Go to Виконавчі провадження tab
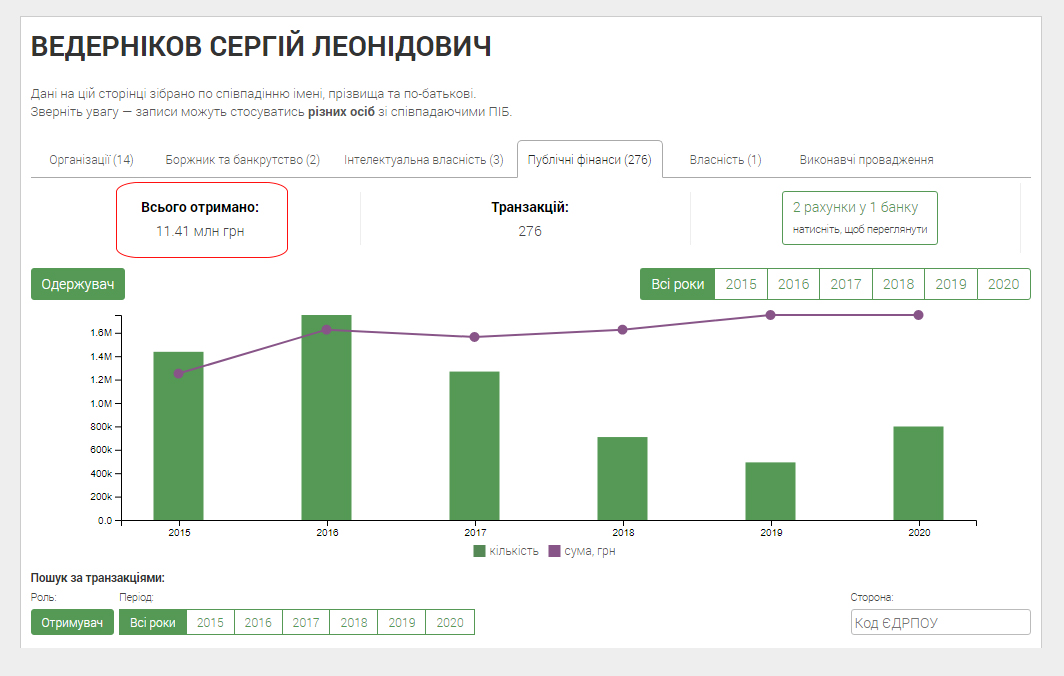Viewport: 1064px width, 676px height. [x=866, y=160]
